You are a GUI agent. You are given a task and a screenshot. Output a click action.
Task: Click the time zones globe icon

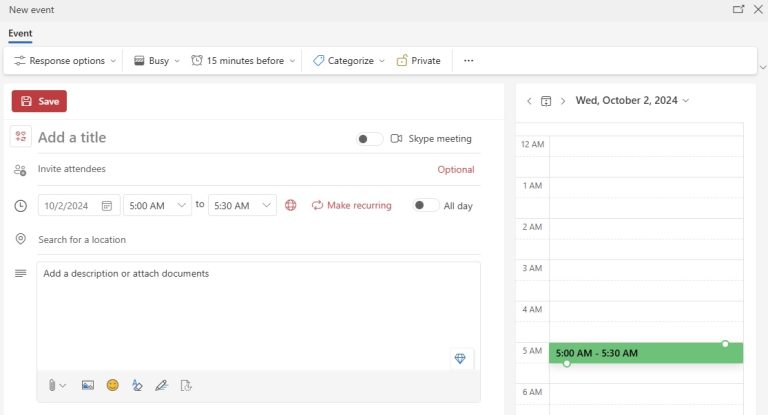[x=291, y=205]
